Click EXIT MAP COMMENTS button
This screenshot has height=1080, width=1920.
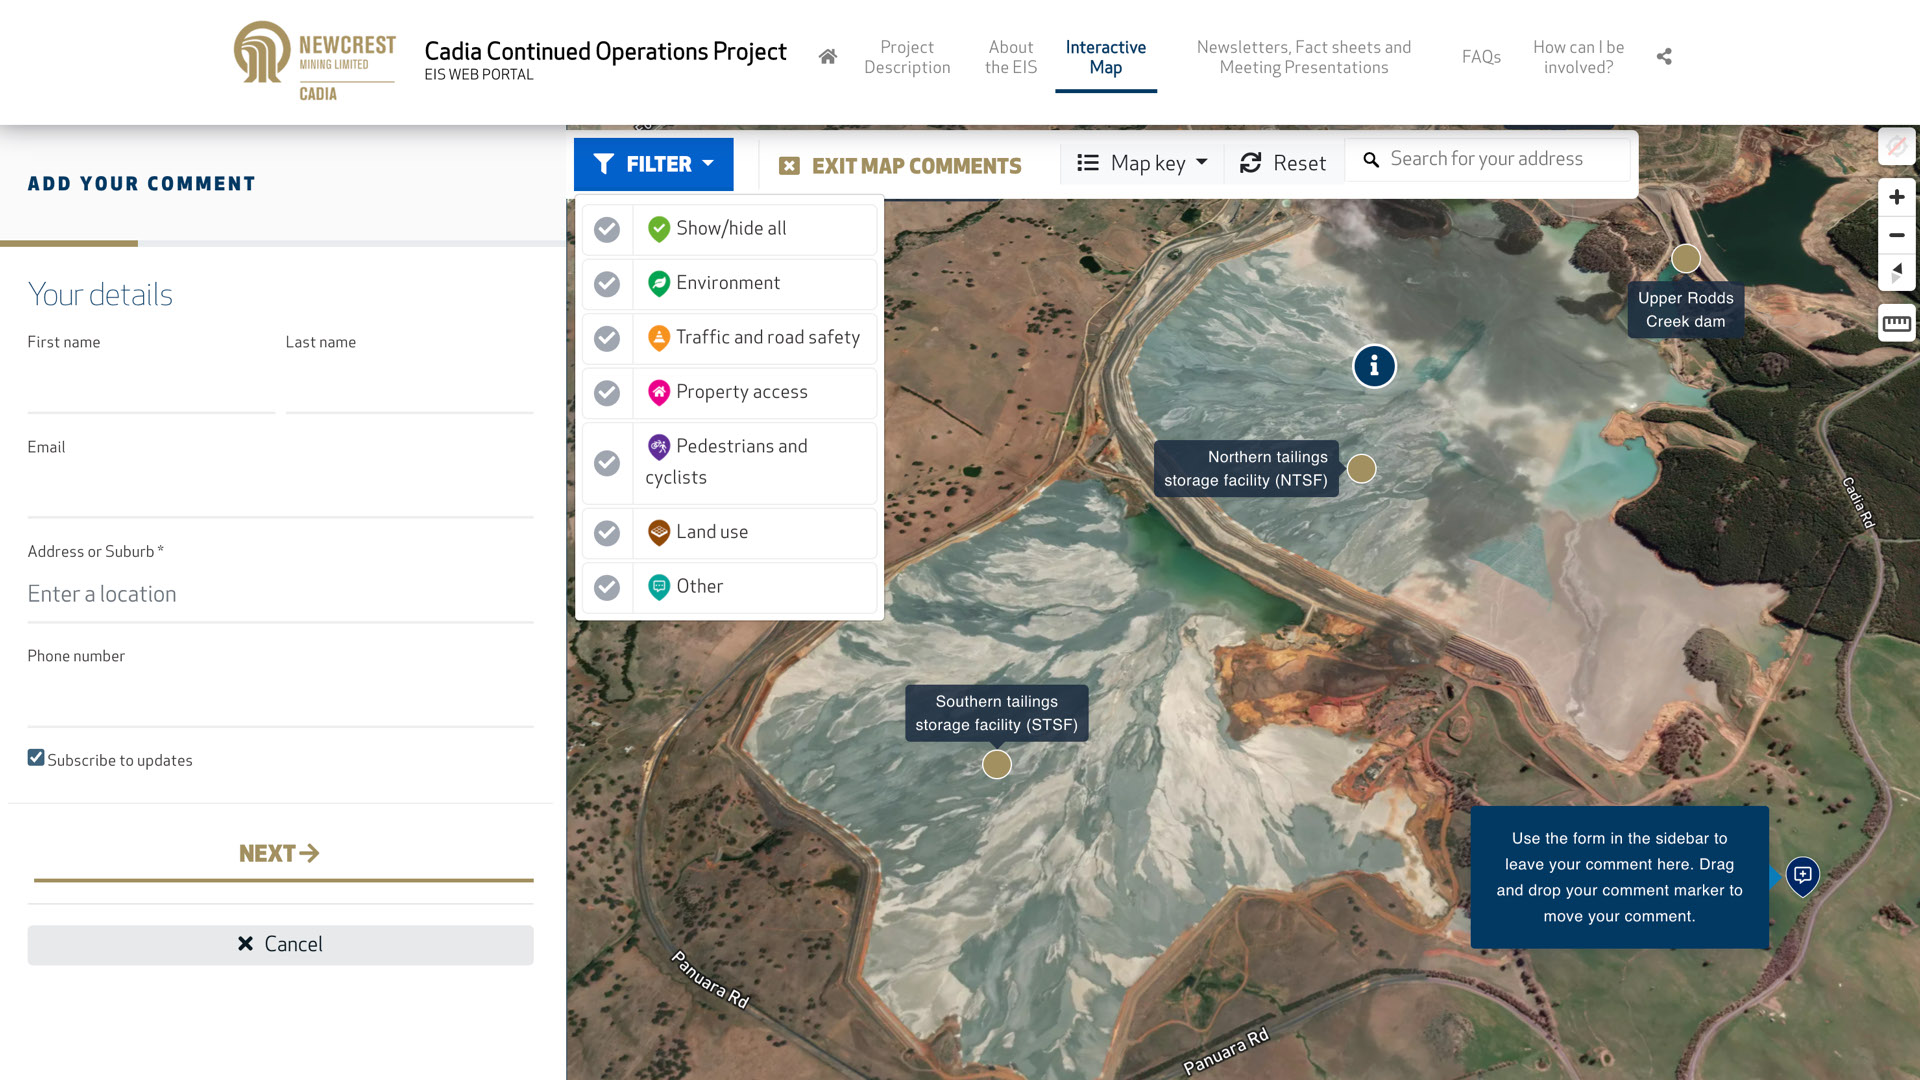tap(900, 166)
